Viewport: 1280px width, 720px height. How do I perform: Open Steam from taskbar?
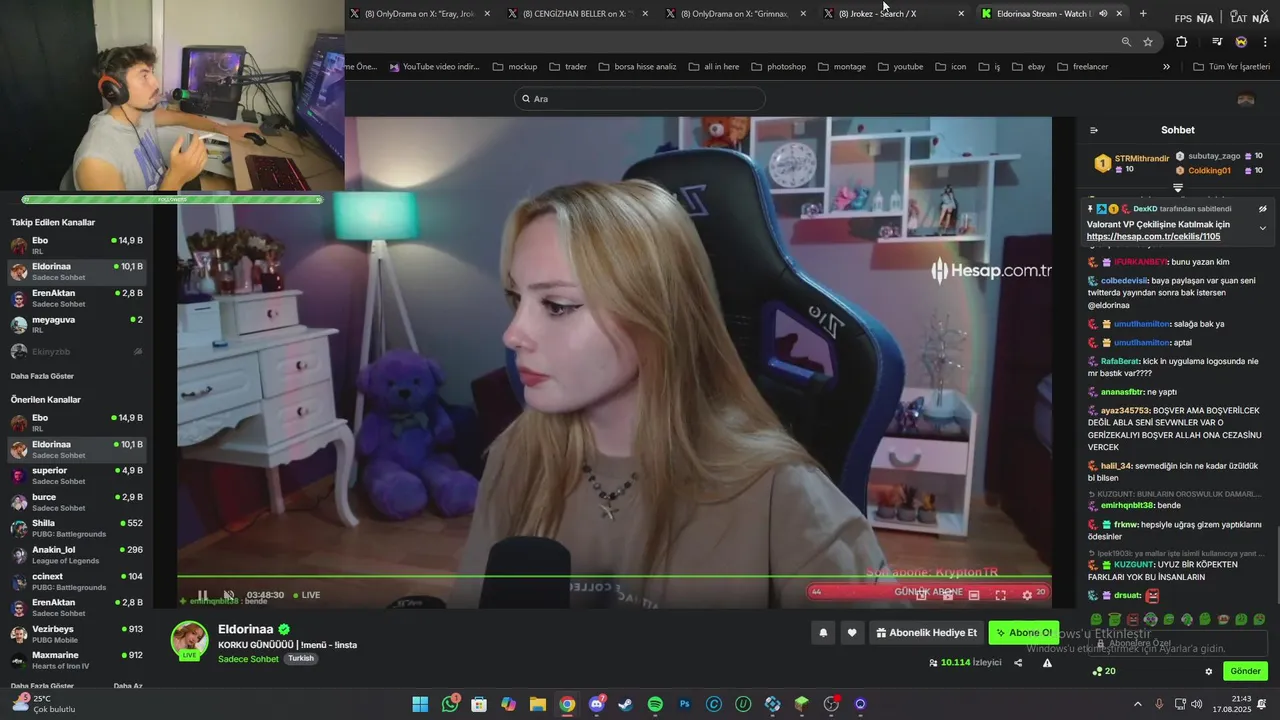(x=626, y=704)
